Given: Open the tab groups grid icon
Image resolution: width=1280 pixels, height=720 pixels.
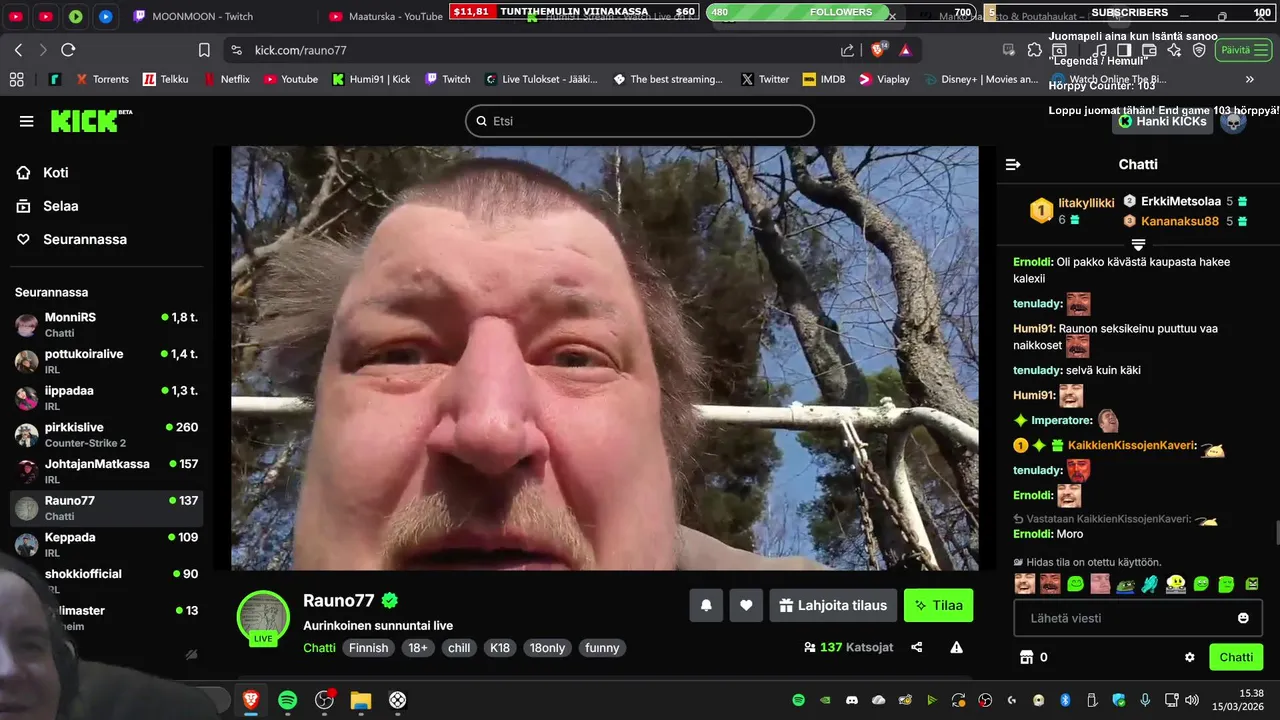Looking at the screenshot, I should click(x=16, y=79).
